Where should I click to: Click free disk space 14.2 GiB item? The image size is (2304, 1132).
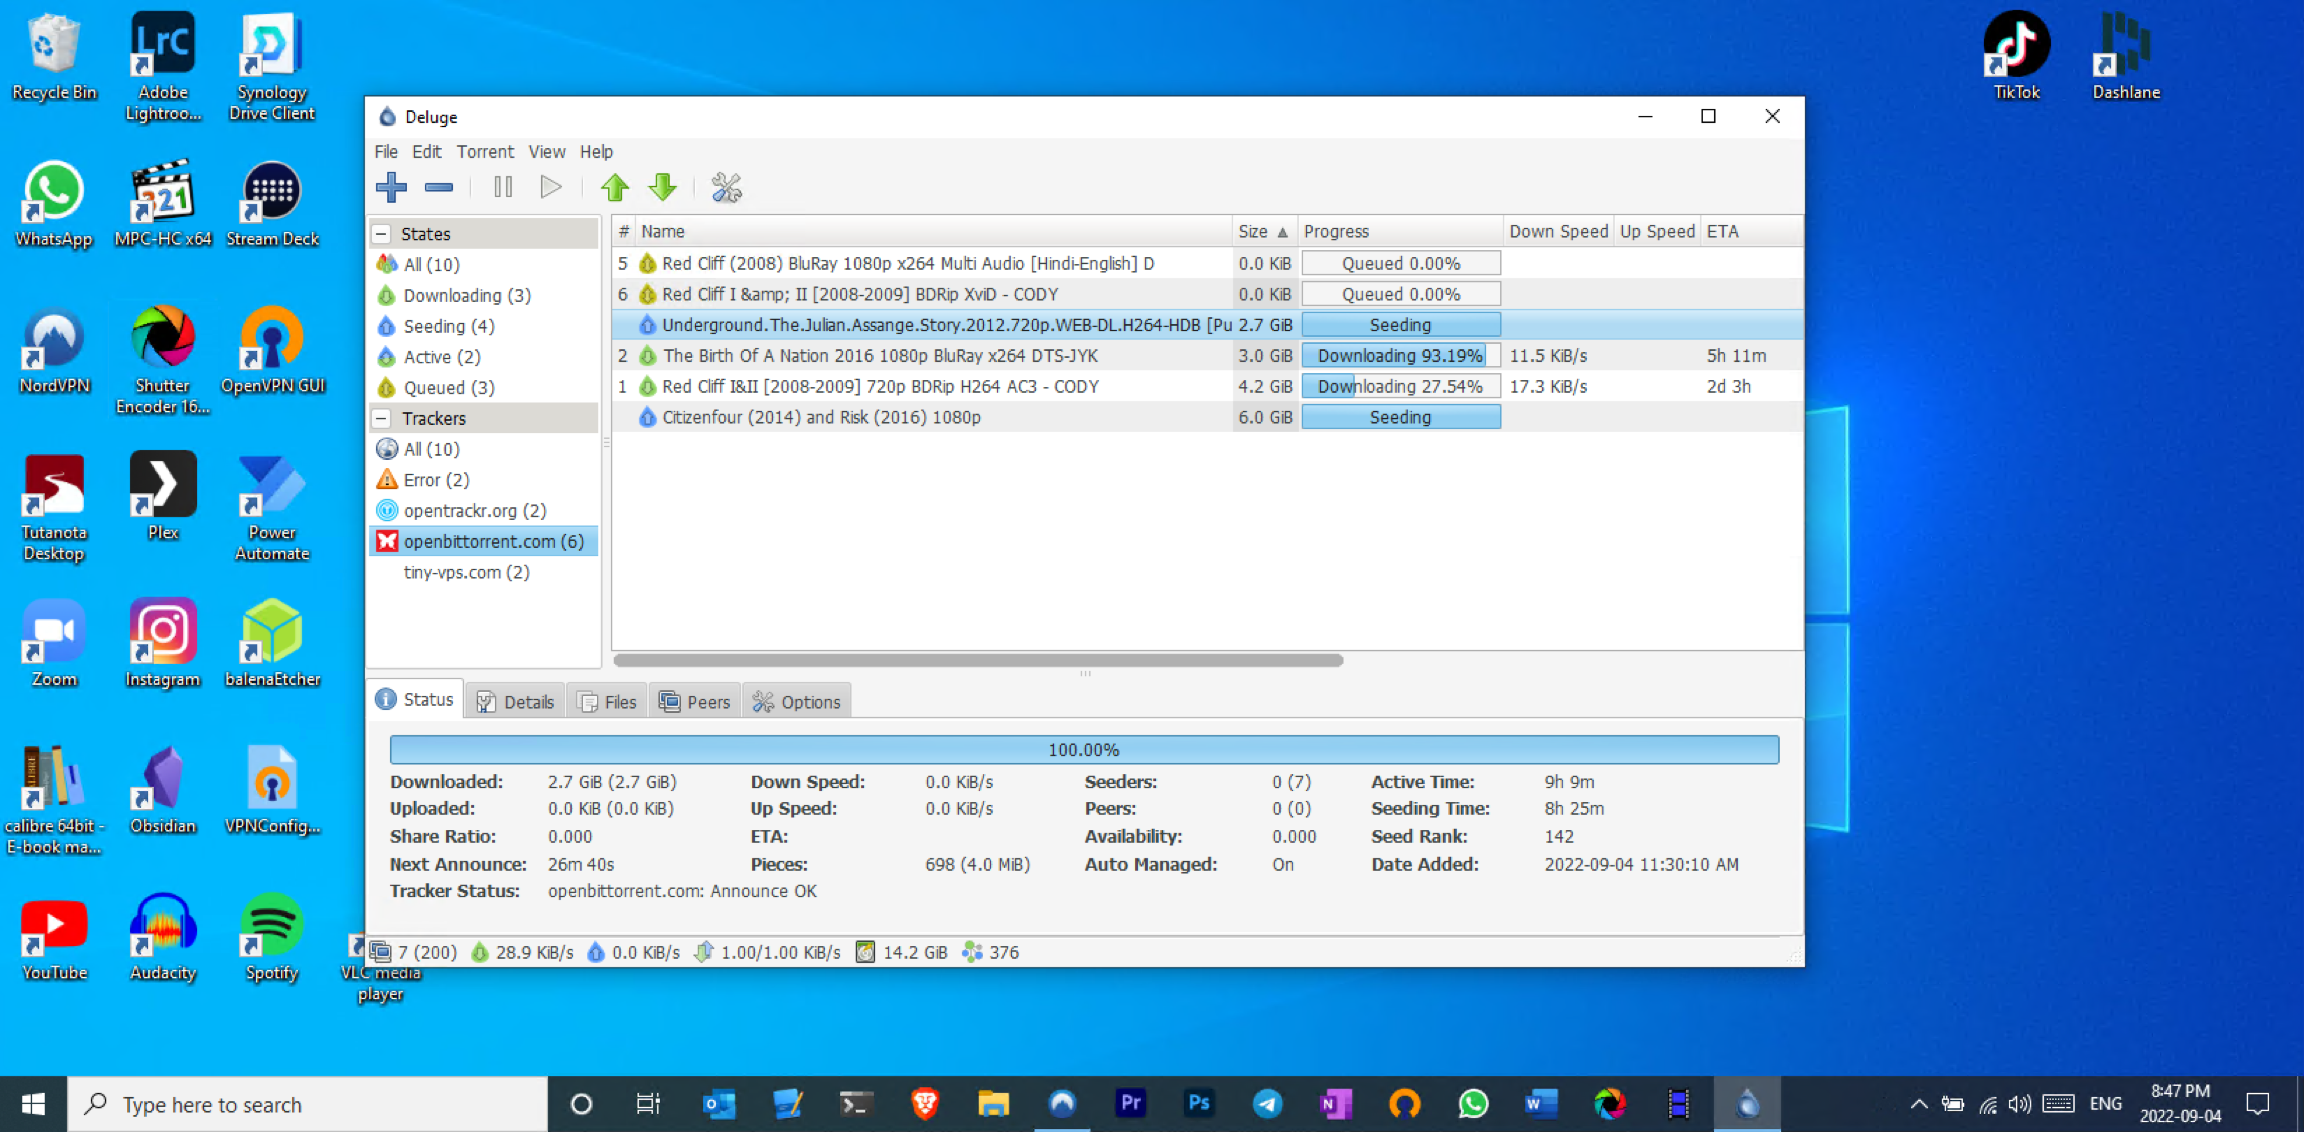(902, 952)
